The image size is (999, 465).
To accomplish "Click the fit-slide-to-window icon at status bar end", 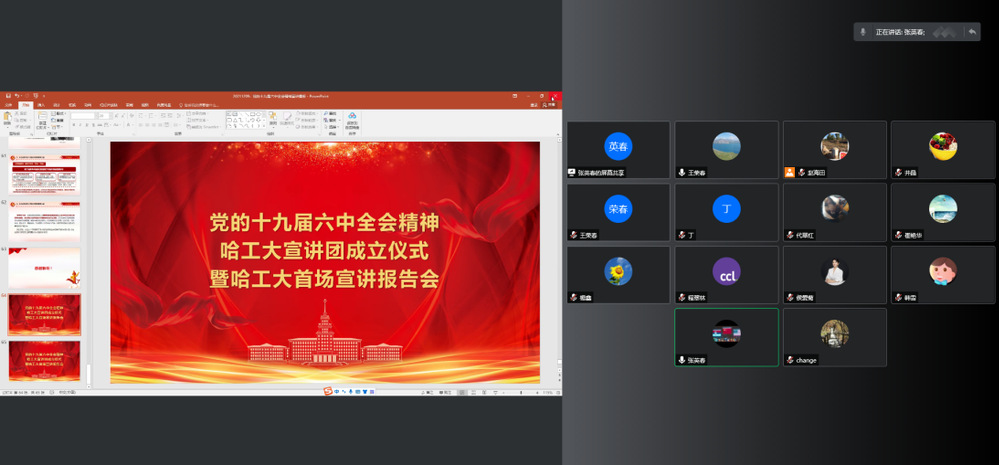I will [557, 392].
